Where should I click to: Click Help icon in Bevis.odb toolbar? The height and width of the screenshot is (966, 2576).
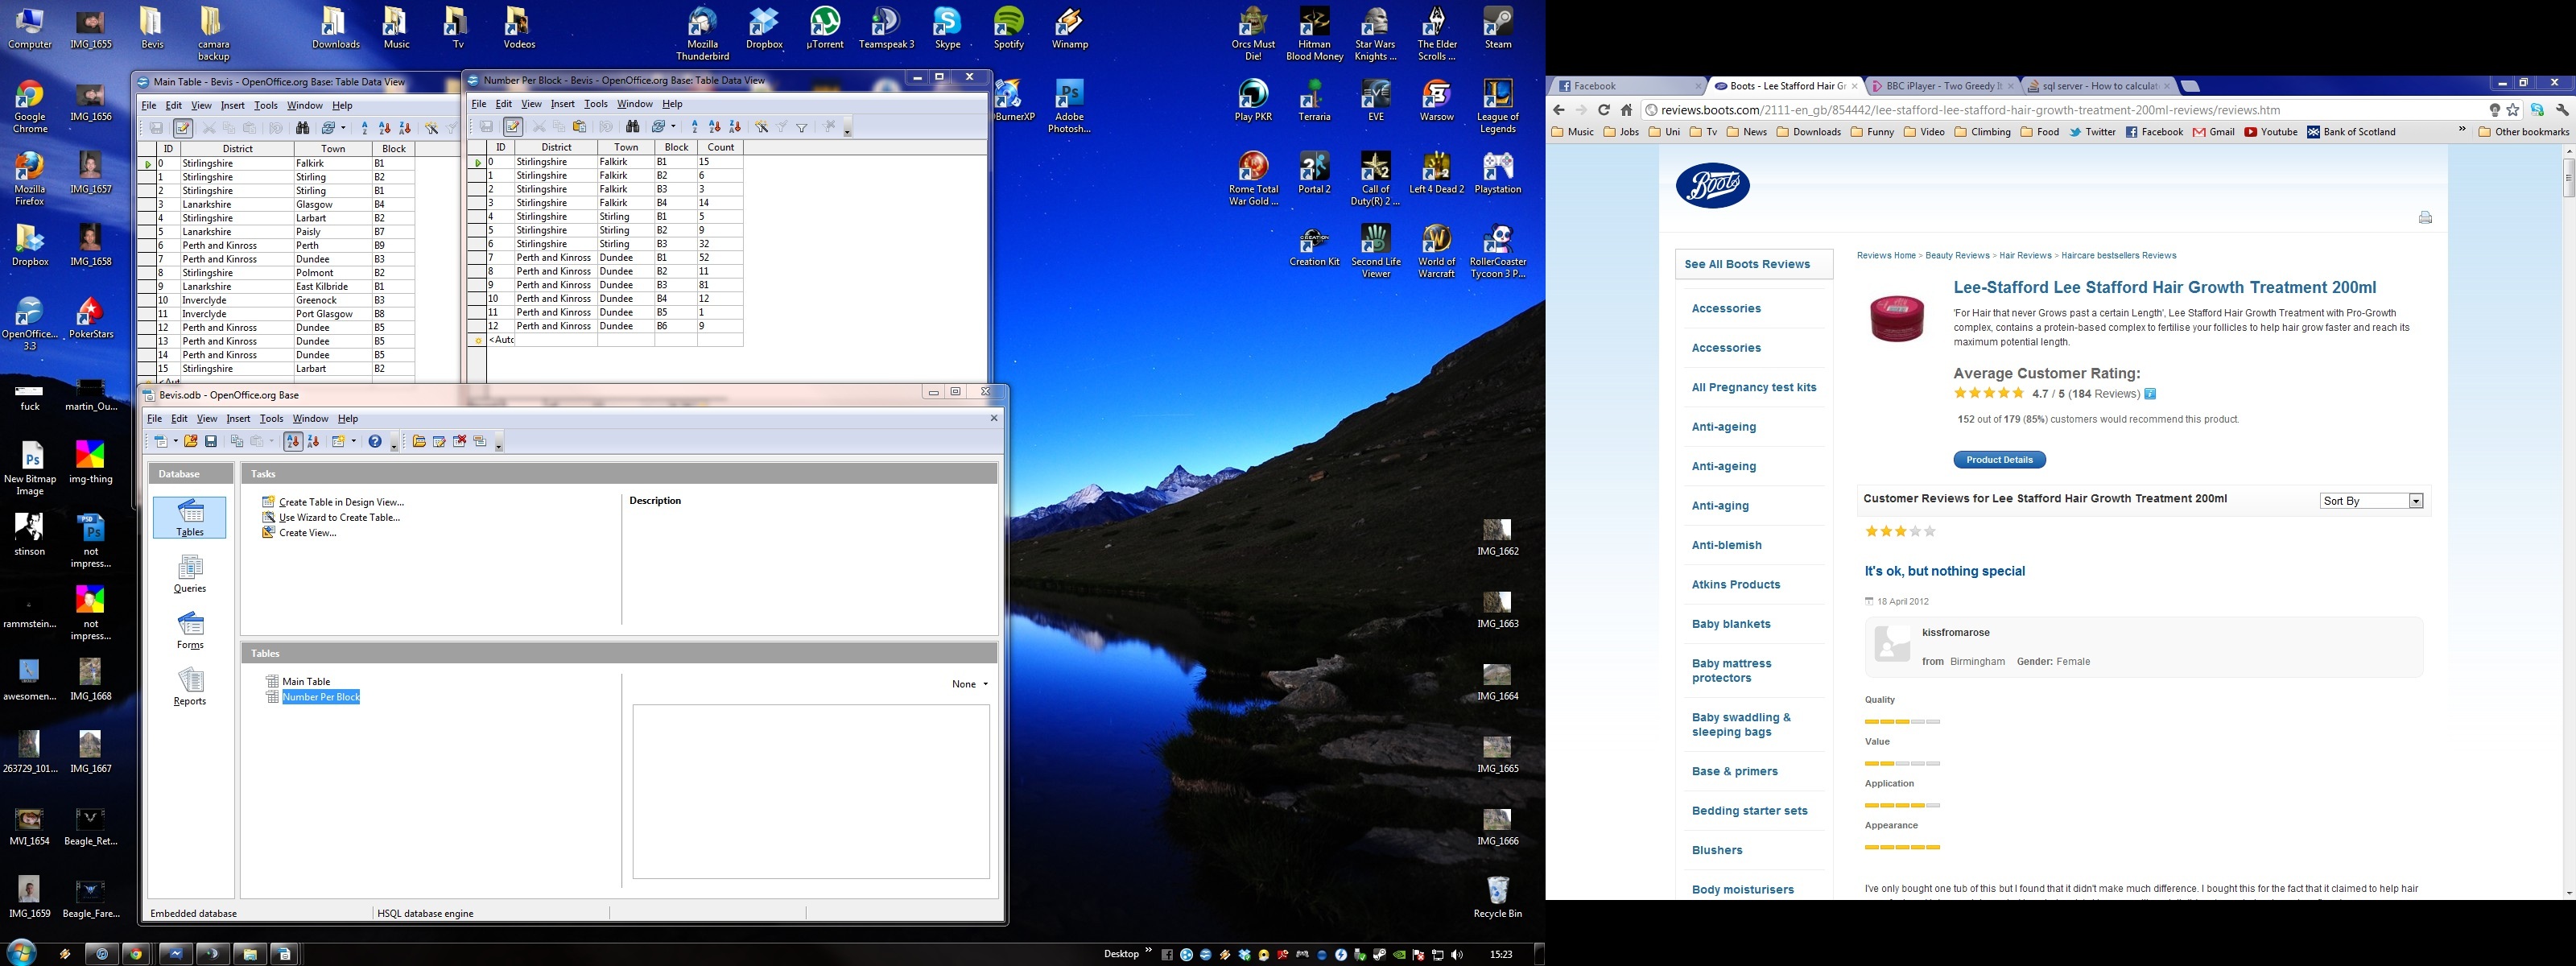tap(375, 441)
